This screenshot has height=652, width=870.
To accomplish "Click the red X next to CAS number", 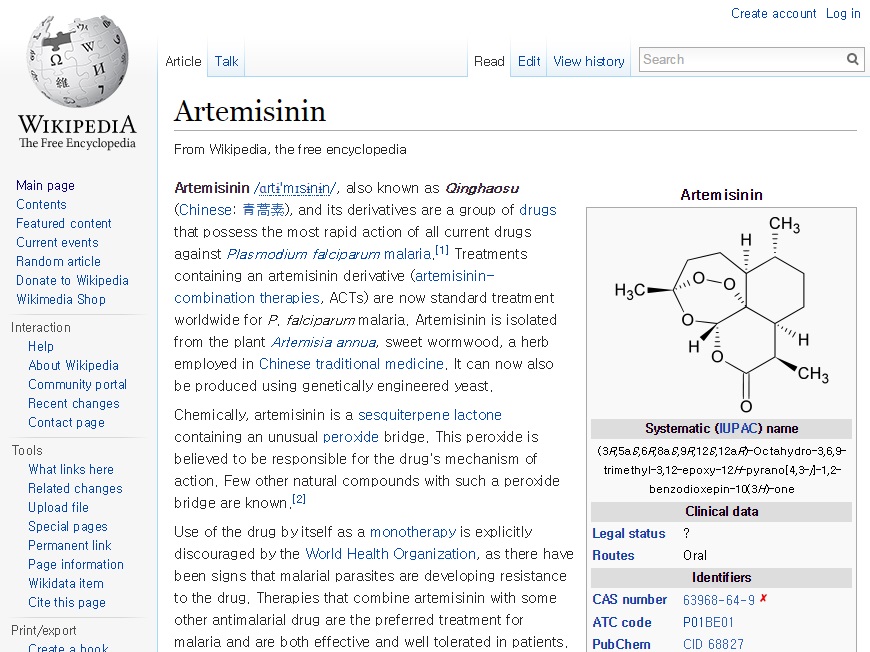I will tap(763, 598).
